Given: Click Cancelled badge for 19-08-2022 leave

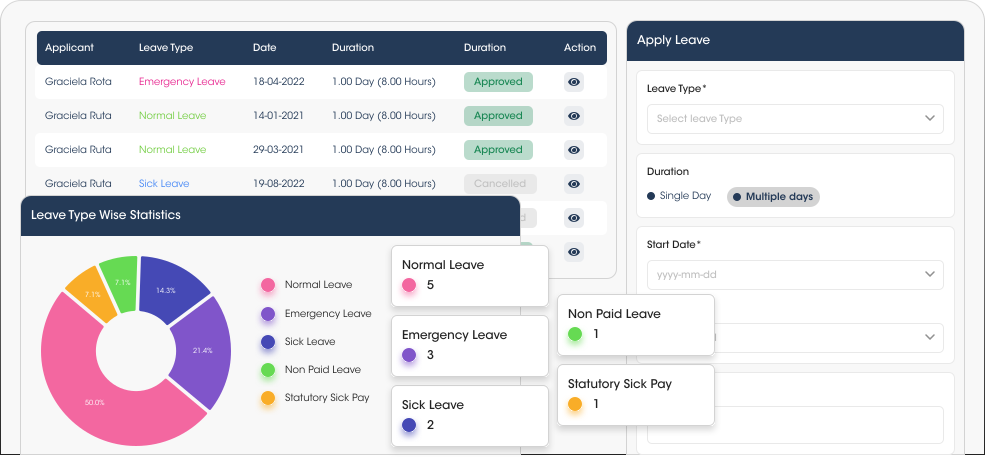Looking at the screenshot, I should pos(500,184).
